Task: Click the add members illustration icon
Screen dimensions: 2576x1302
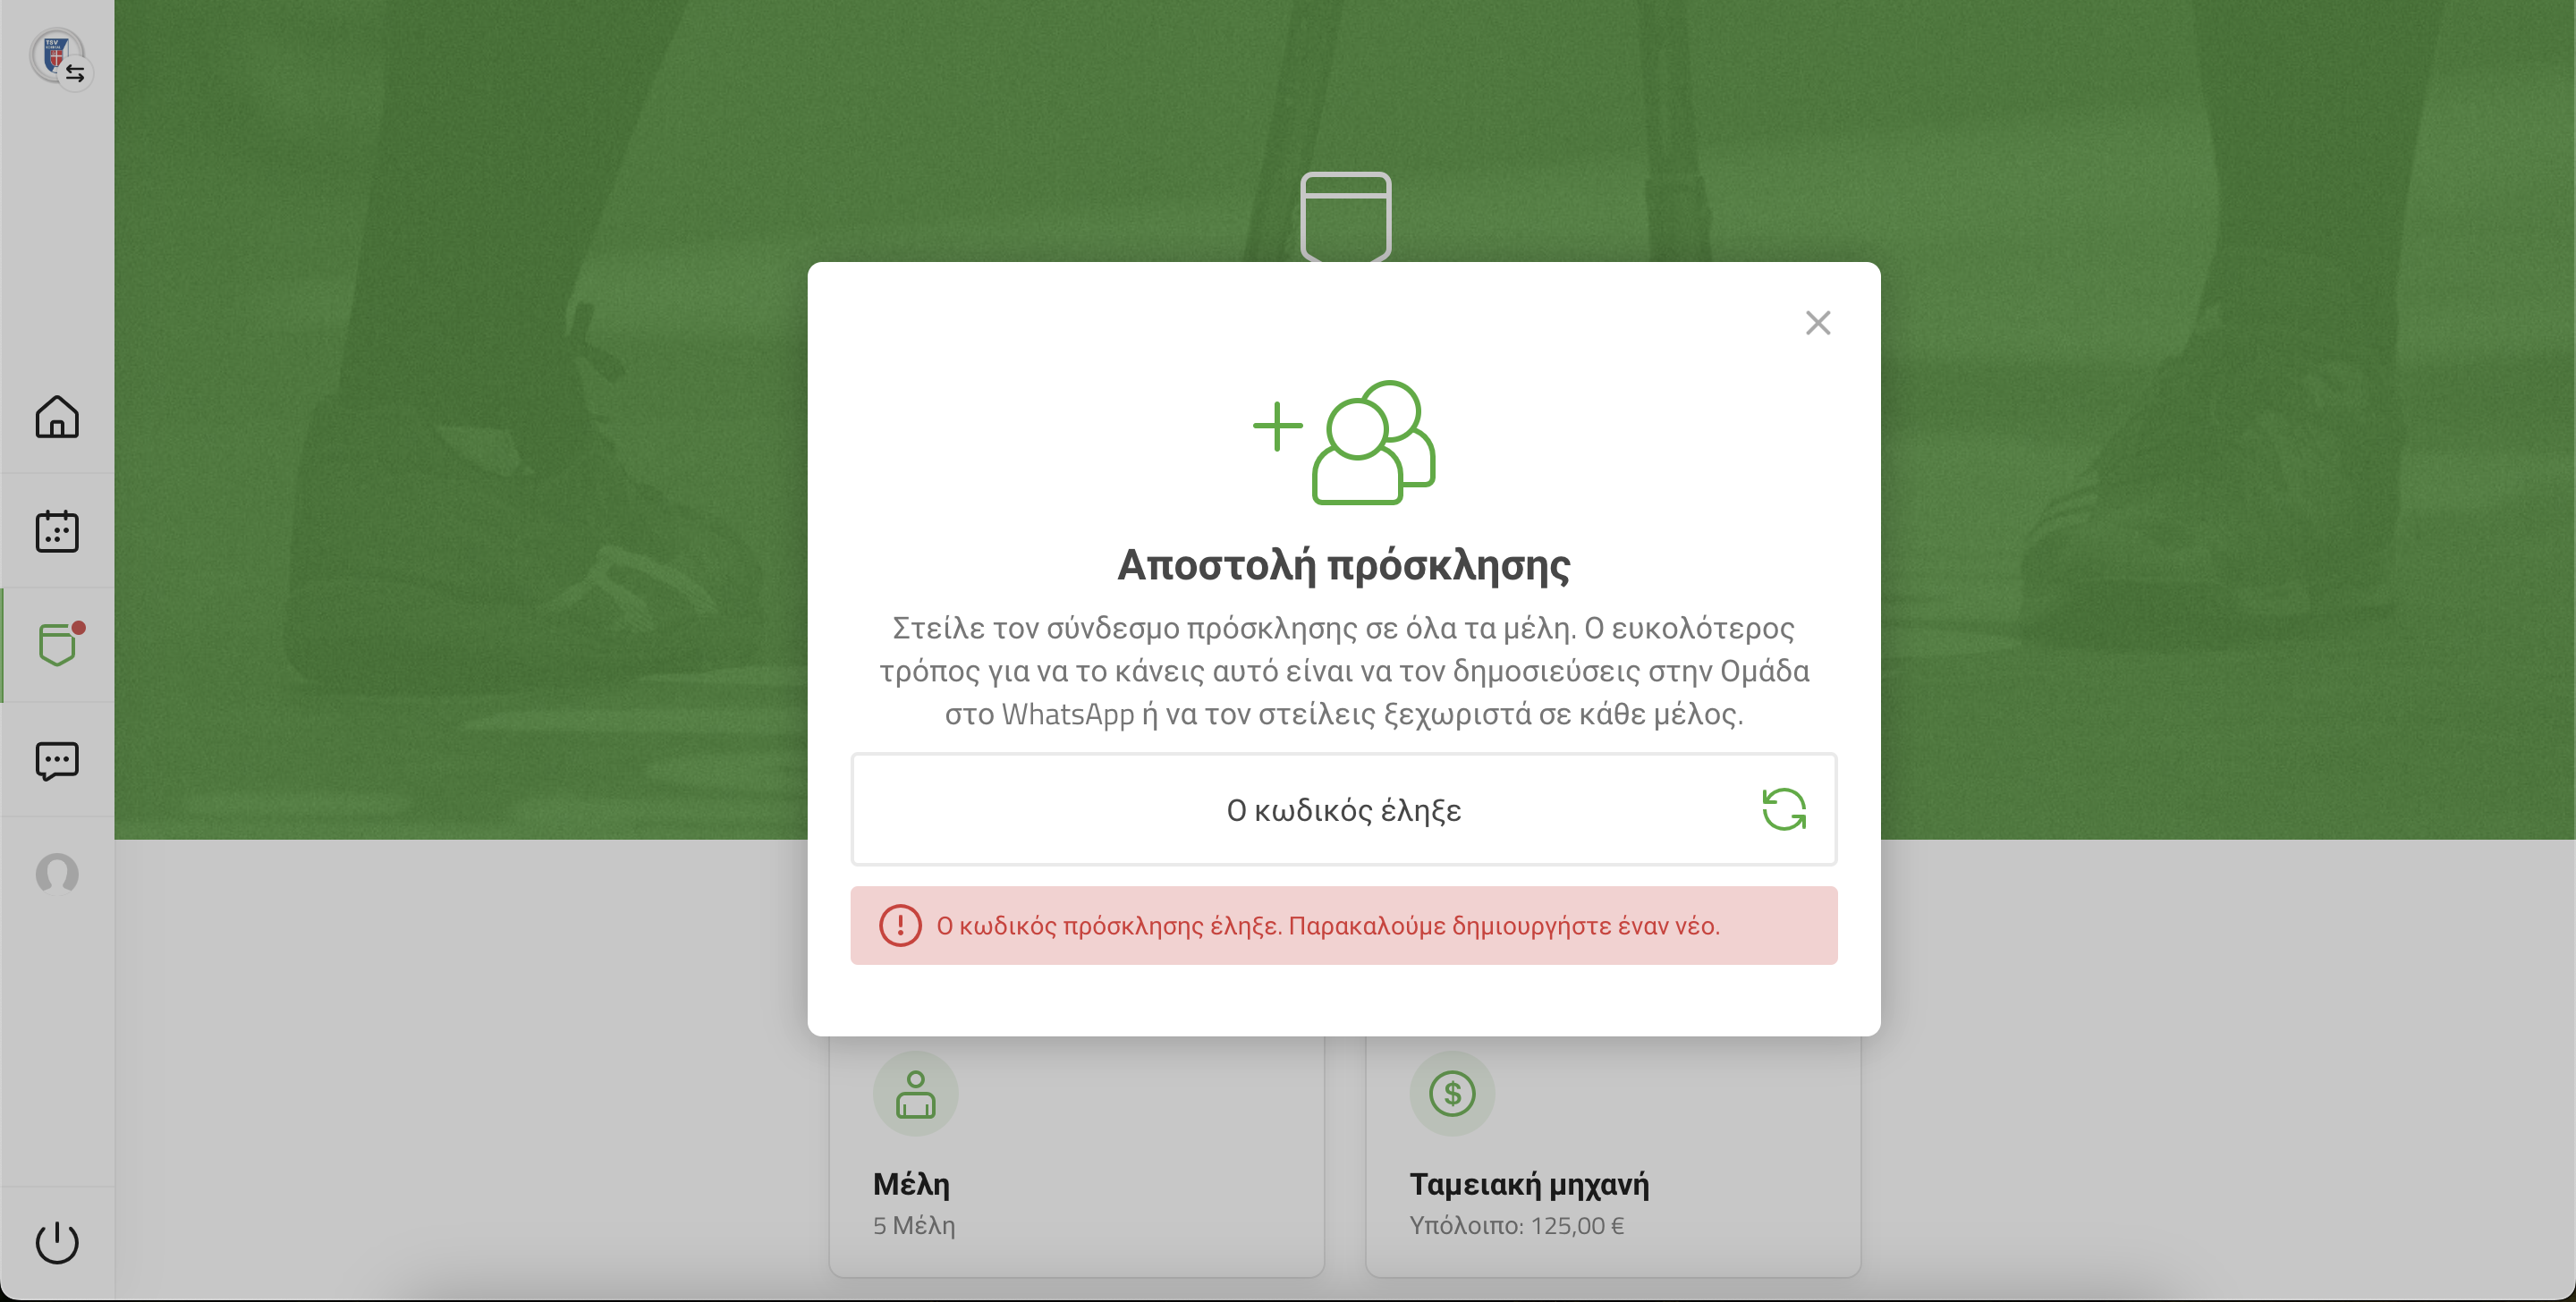Action: coord(1344,442)
